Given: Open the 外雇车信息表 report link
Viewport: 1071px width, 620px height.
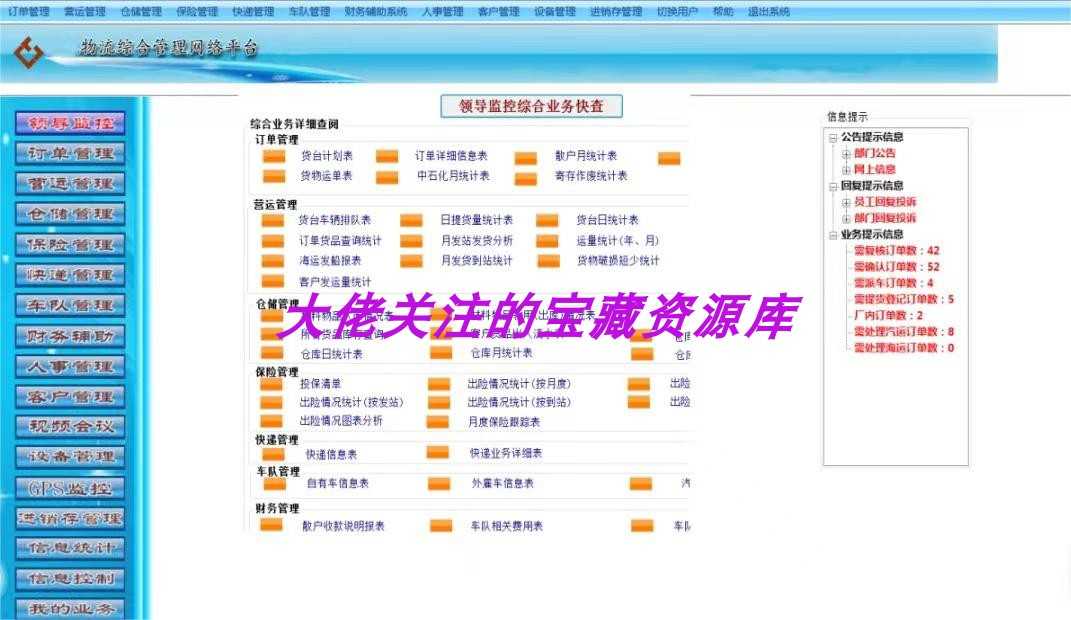Looking at the screenshot, I should [x=503, y=483].
